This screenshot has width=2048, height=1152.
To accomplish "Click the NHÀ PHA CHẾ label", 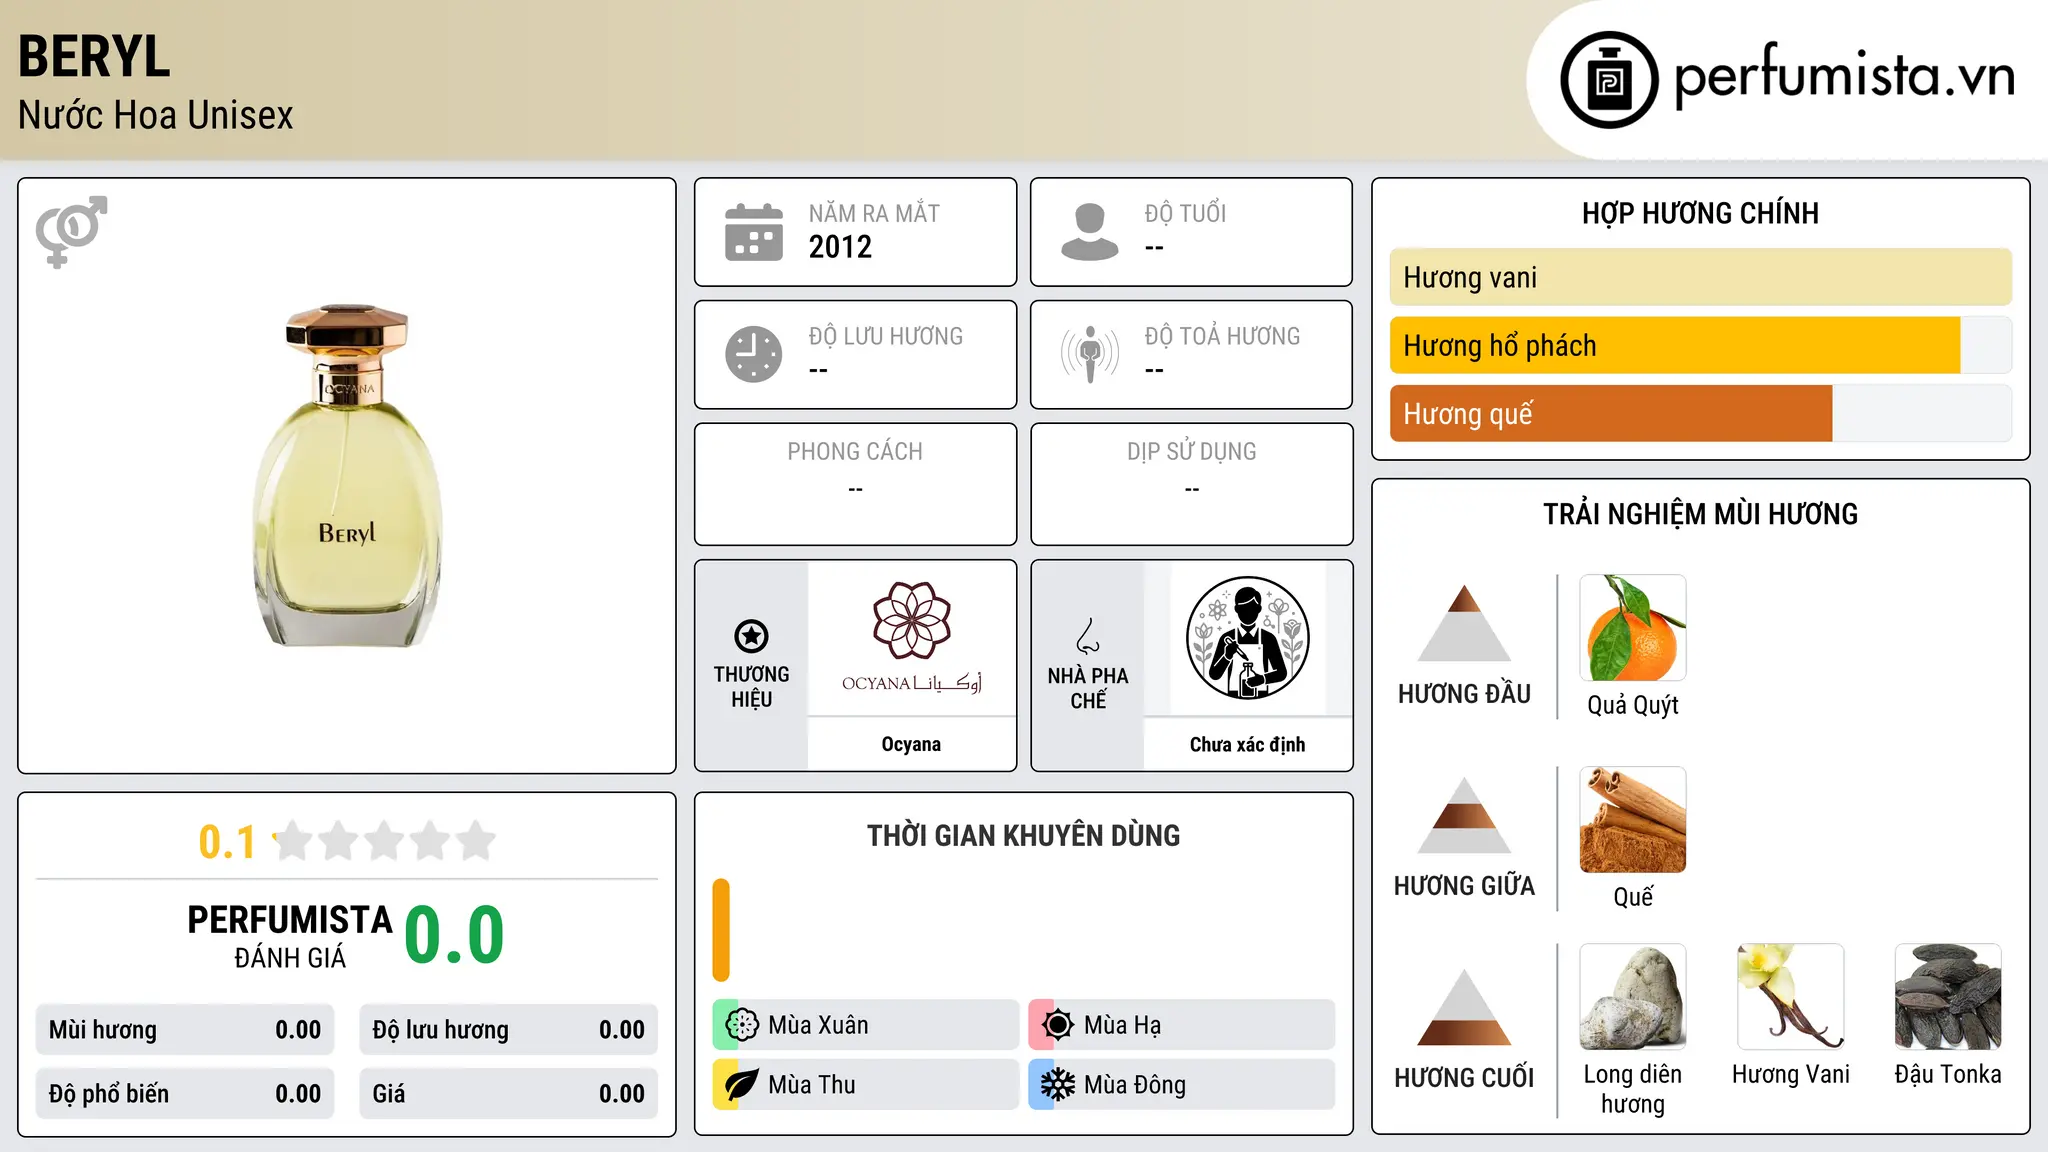I will tap(1088, 688).
